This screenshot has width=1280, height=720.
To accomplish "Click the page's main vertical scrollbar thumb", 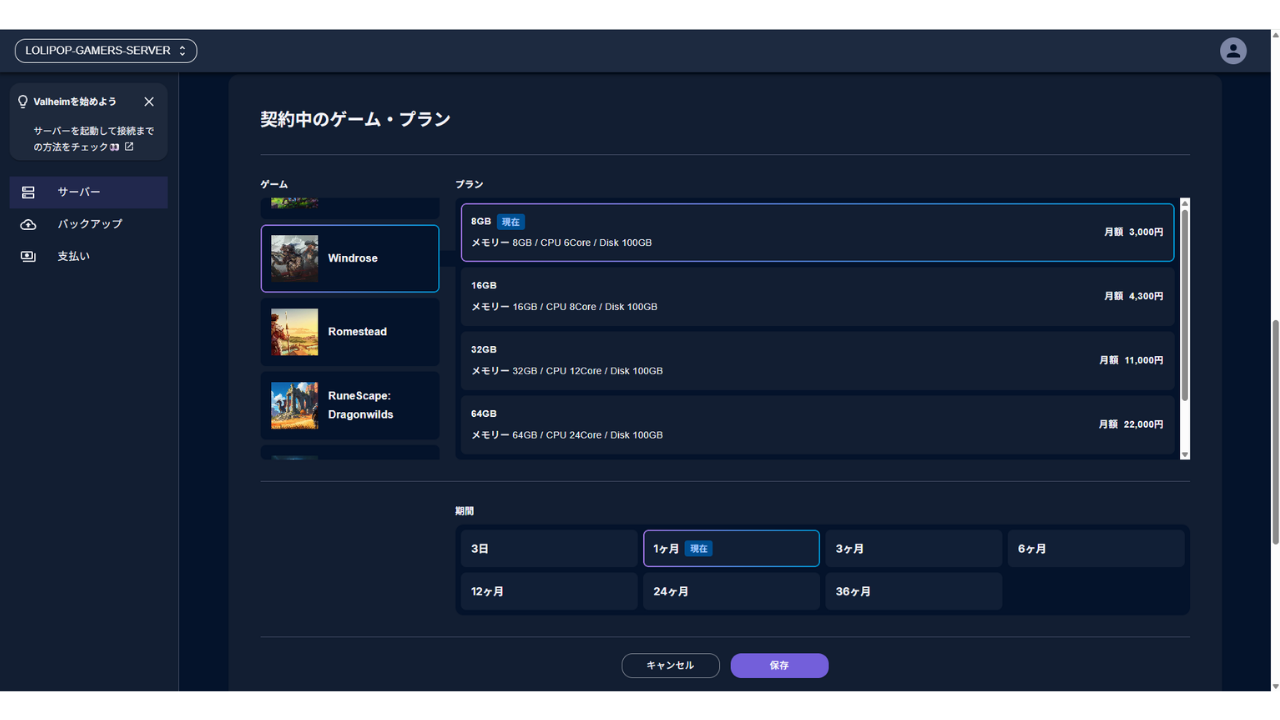I will click(x=1275, y=432).
